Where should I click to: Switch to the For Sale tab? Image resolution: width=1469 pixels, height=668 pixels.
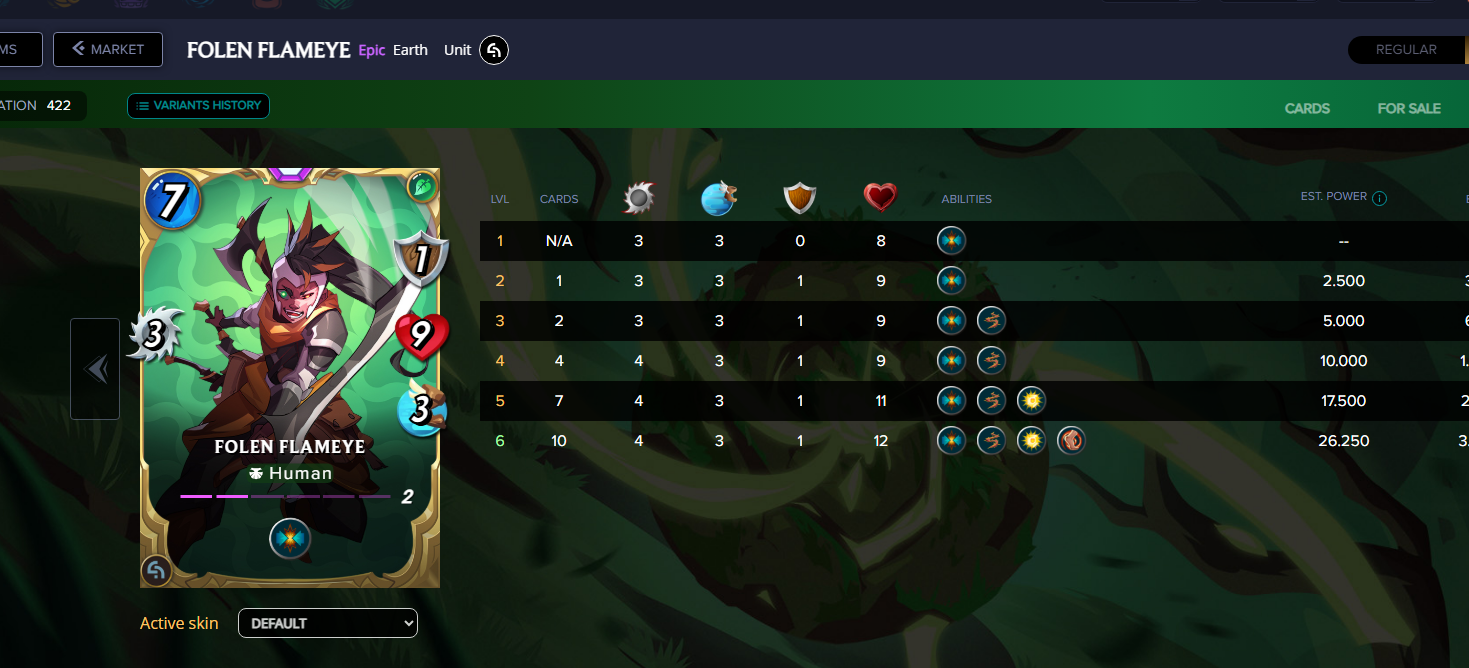1409,108
